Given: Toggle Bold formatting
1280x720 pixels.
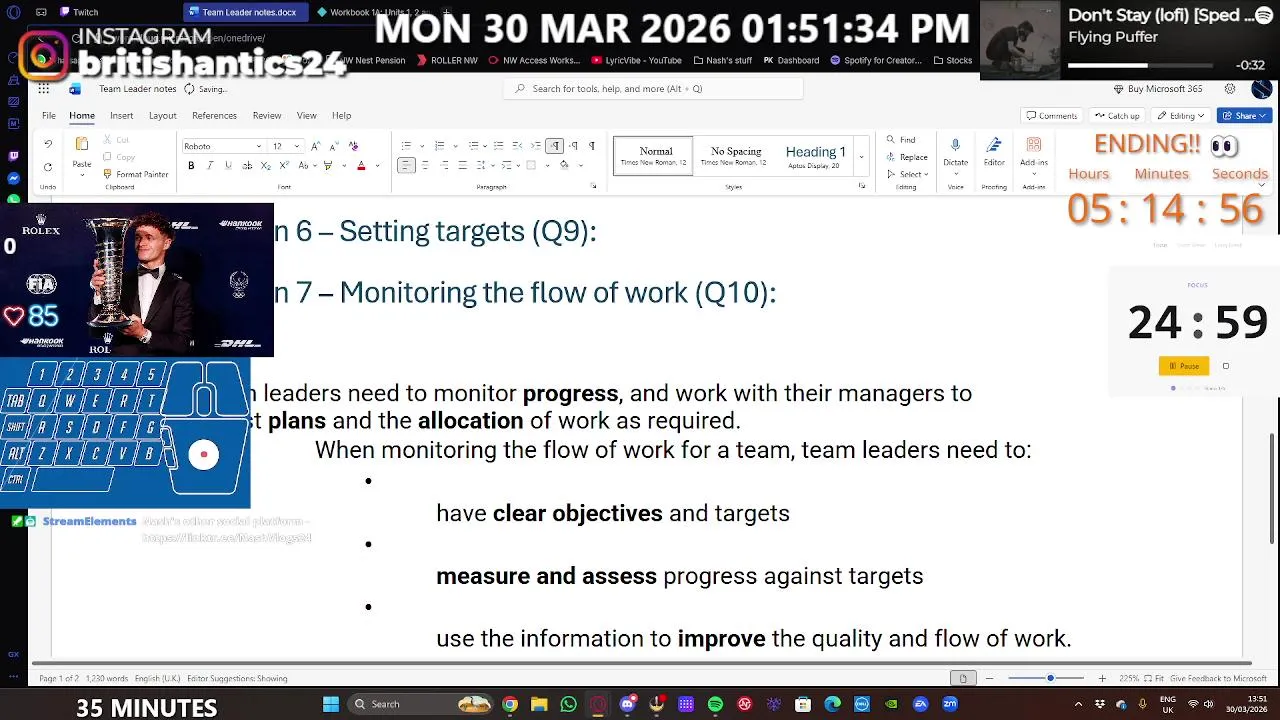Looking at the screenshot, I should 191,166.
